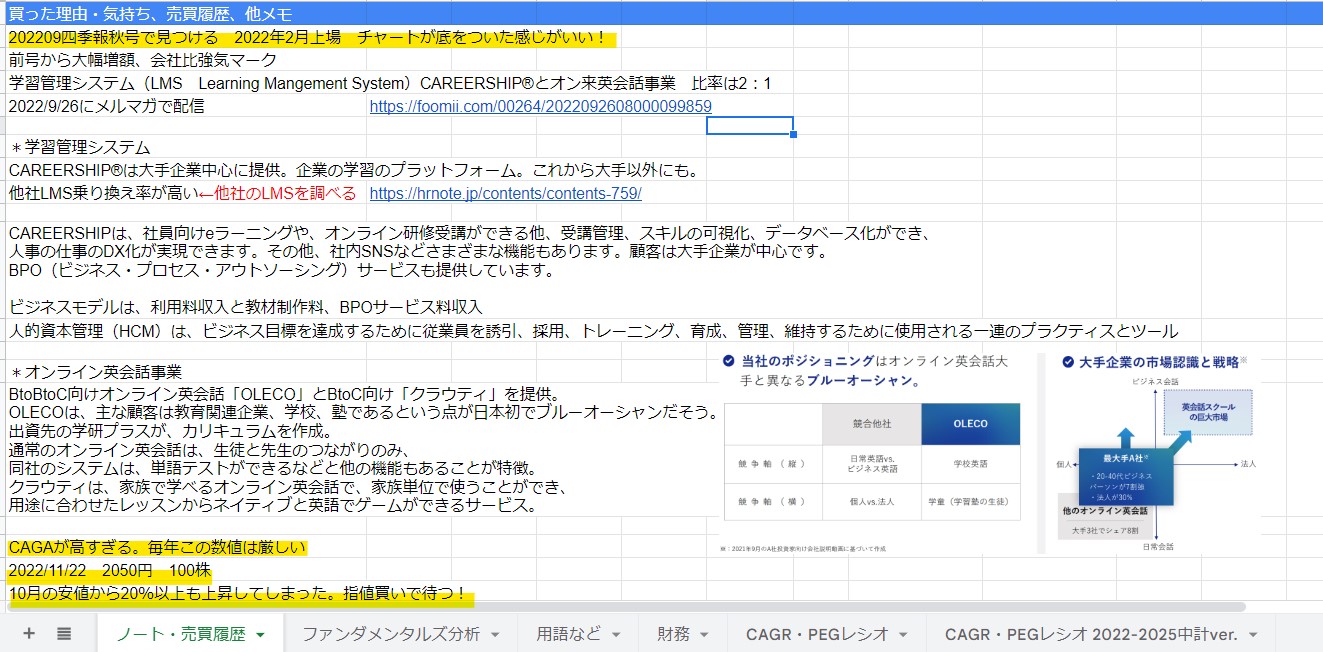Select cell starting CAREERSHIPは、社員向けeラーニング
Viewport: 1323px width, 652px height.
coord(470,252)
